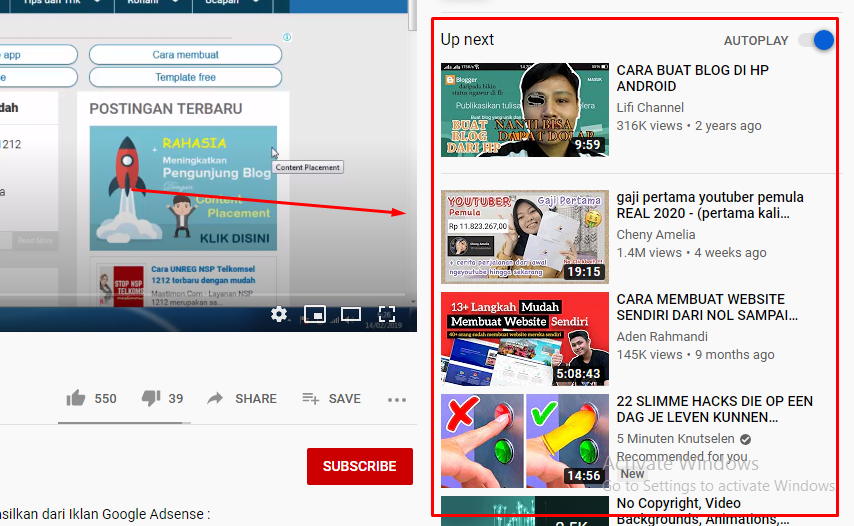Click the like count 550
Screen dimensions: 854x526
tap(105, 399)
